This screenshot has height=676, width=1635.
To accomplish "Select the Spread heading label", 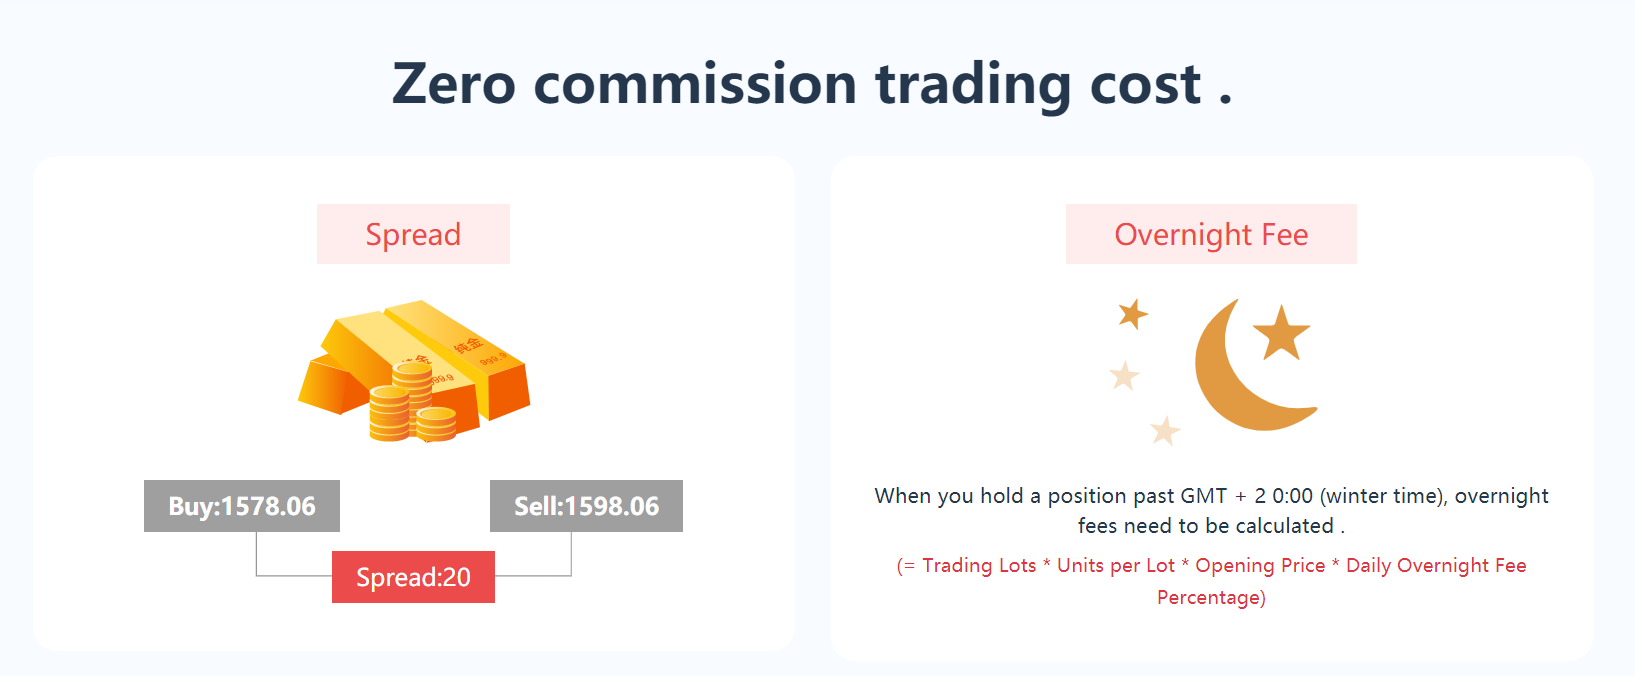I will pyautogui.click(x=413, y=234).
